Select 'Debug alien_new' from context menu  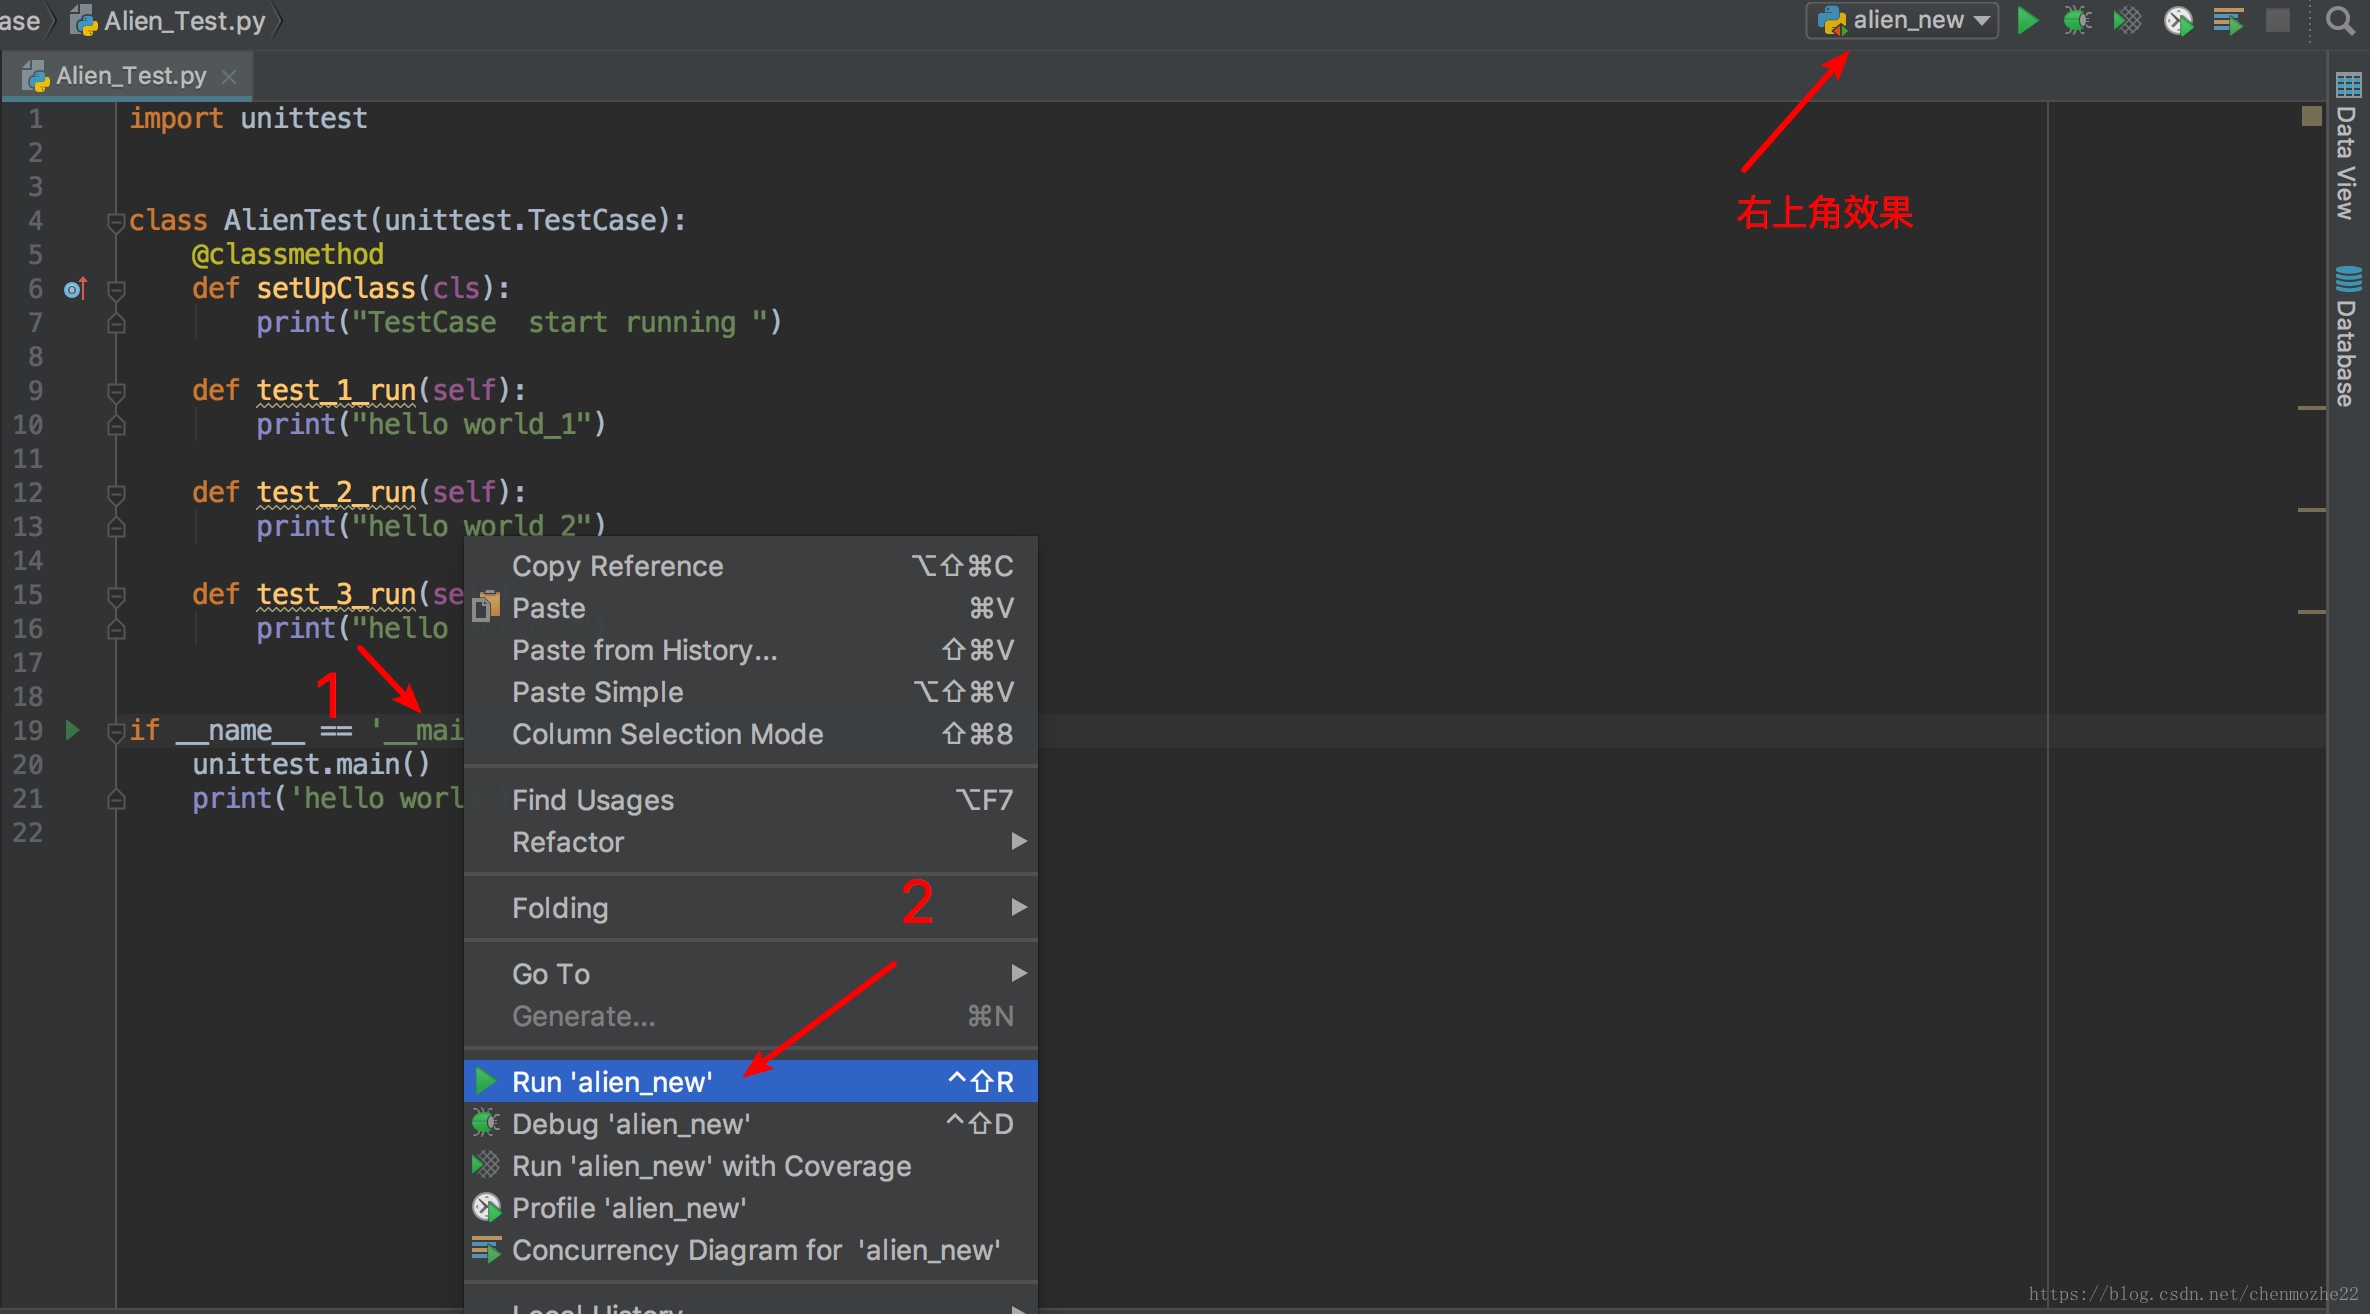click(633, 1123)
